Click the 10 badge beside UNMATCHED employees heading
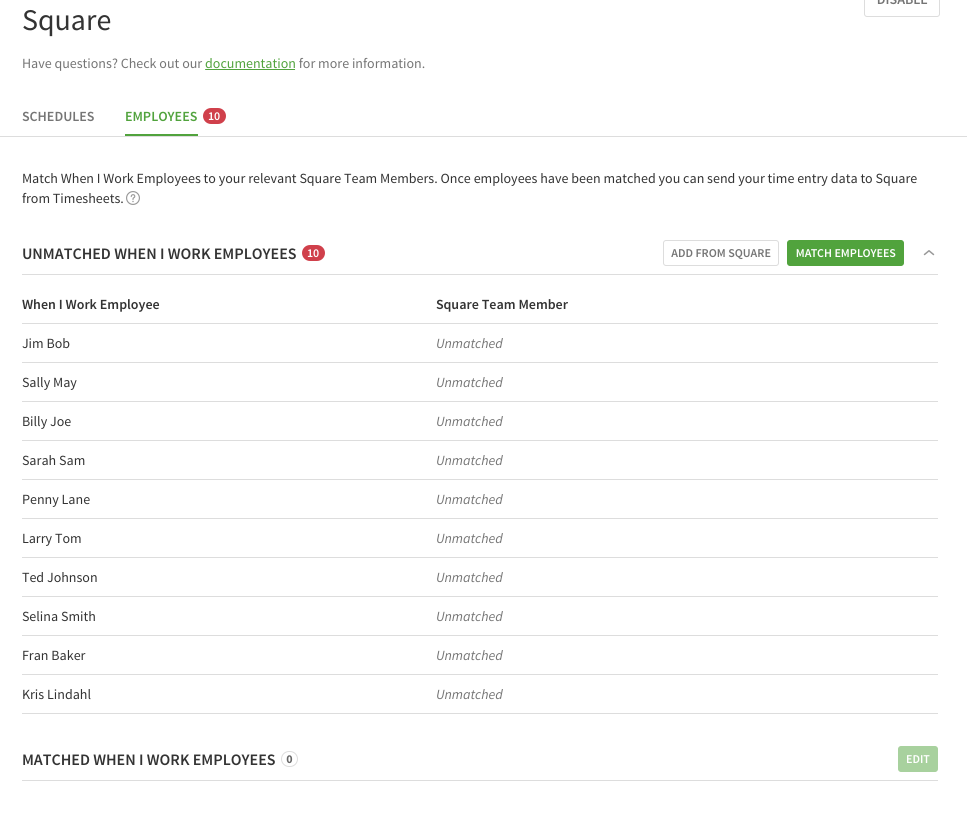This screenshot has height=826, width=967. pos(313,253)
